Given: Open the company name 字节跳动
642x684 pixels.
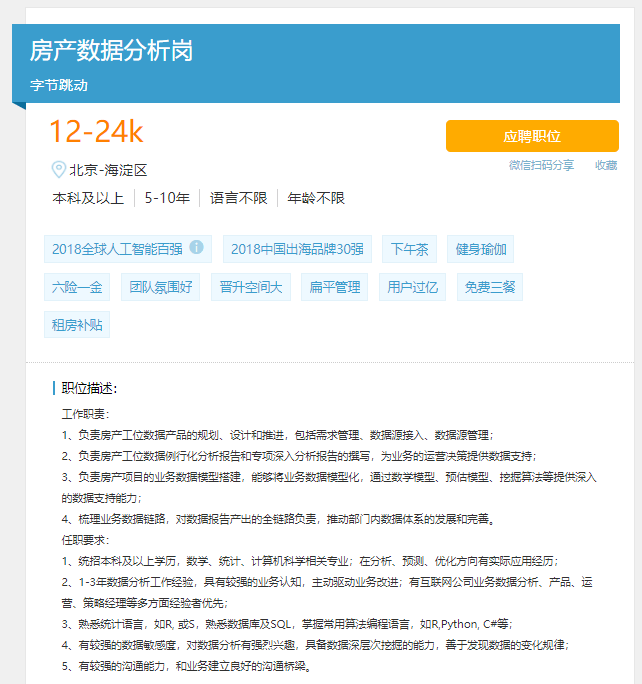Looking at the screenshot, I should coord(59,85).
